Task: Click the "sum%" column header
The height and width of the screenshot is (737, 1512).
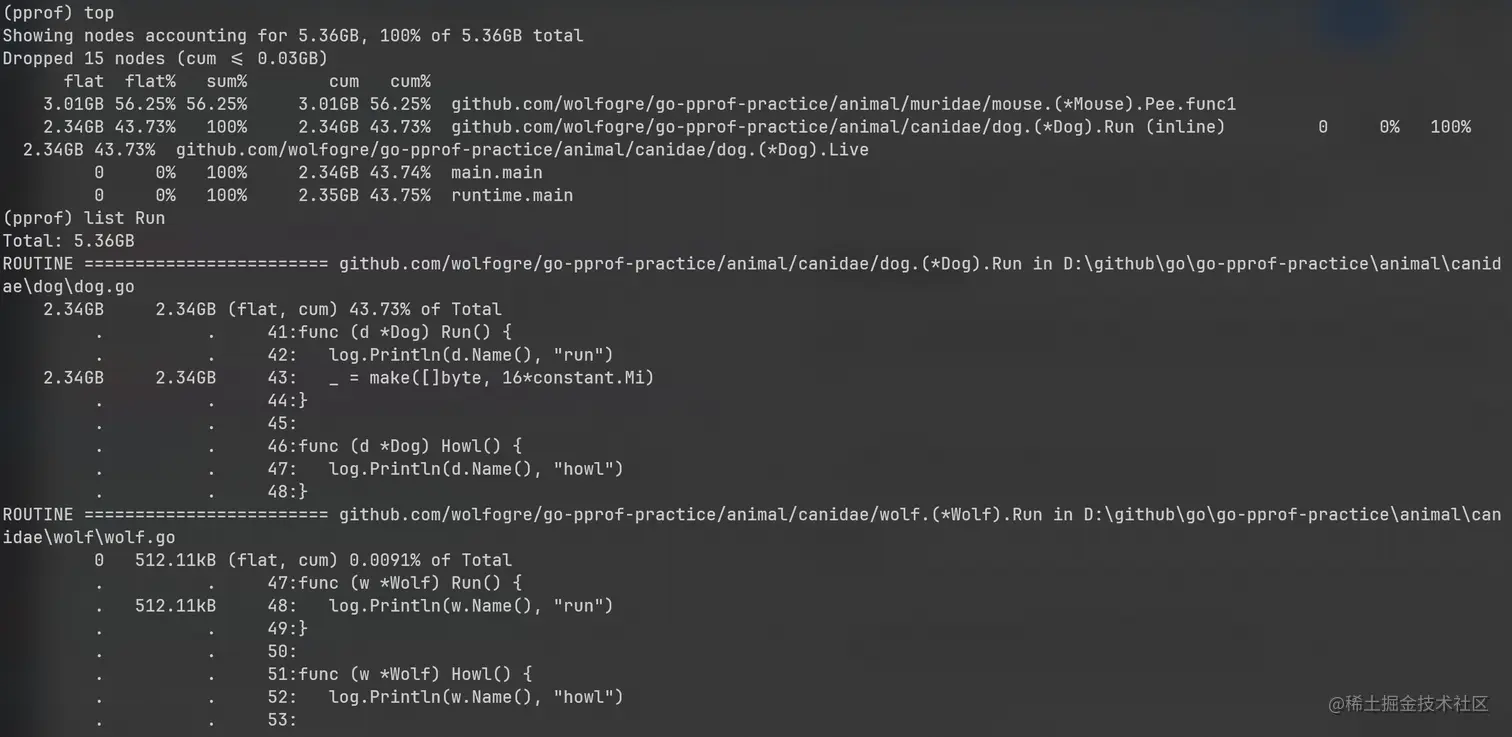Action: point(226,81)
